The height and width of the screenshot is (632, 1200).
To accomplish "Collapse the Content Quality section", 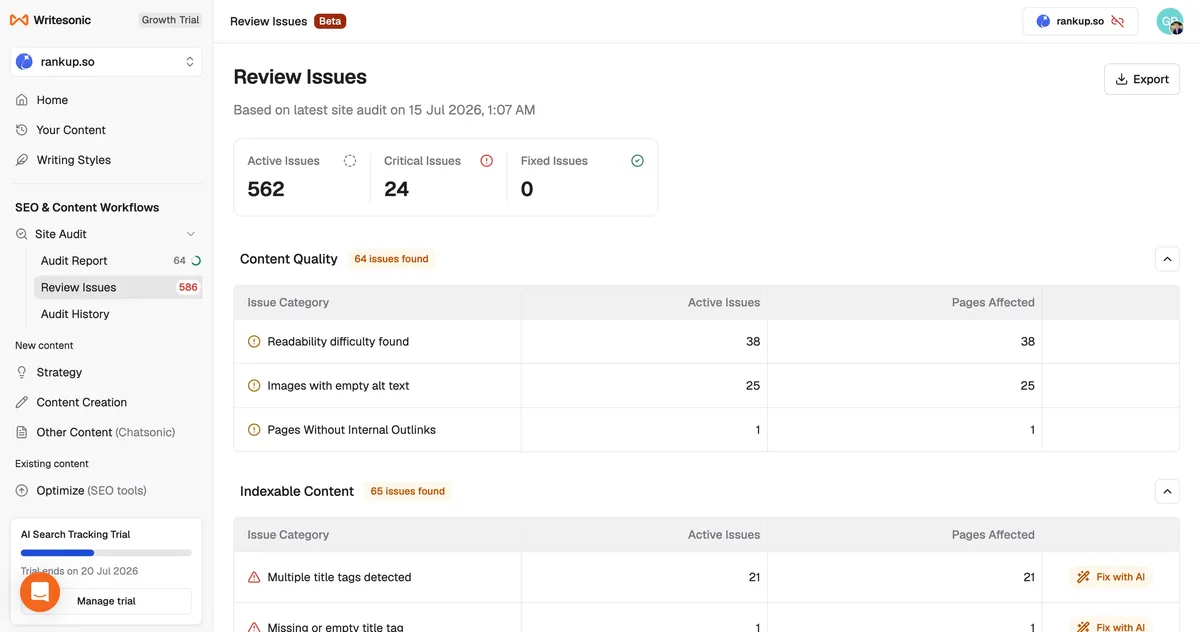I will coord(1167,259).
